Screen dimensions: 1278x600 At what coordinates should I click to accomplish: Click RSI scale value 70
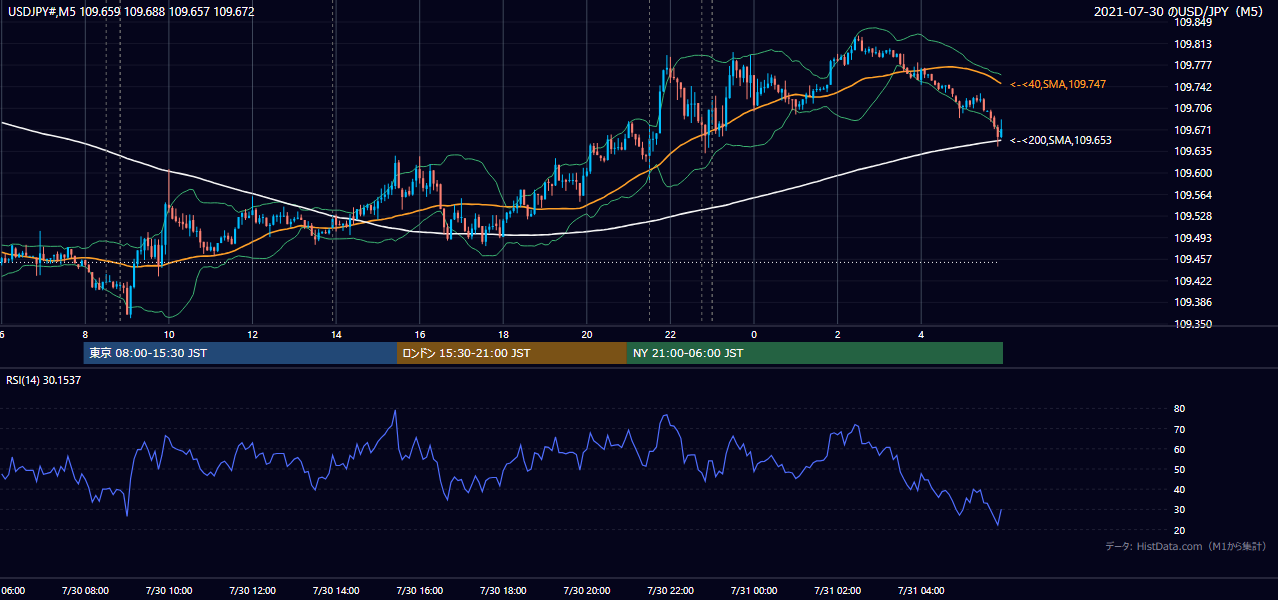pos(1180,430)
